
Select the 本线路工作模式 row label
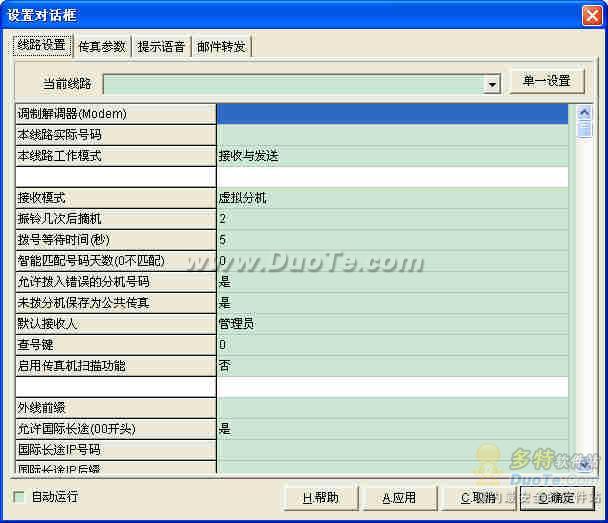[116, 156]
